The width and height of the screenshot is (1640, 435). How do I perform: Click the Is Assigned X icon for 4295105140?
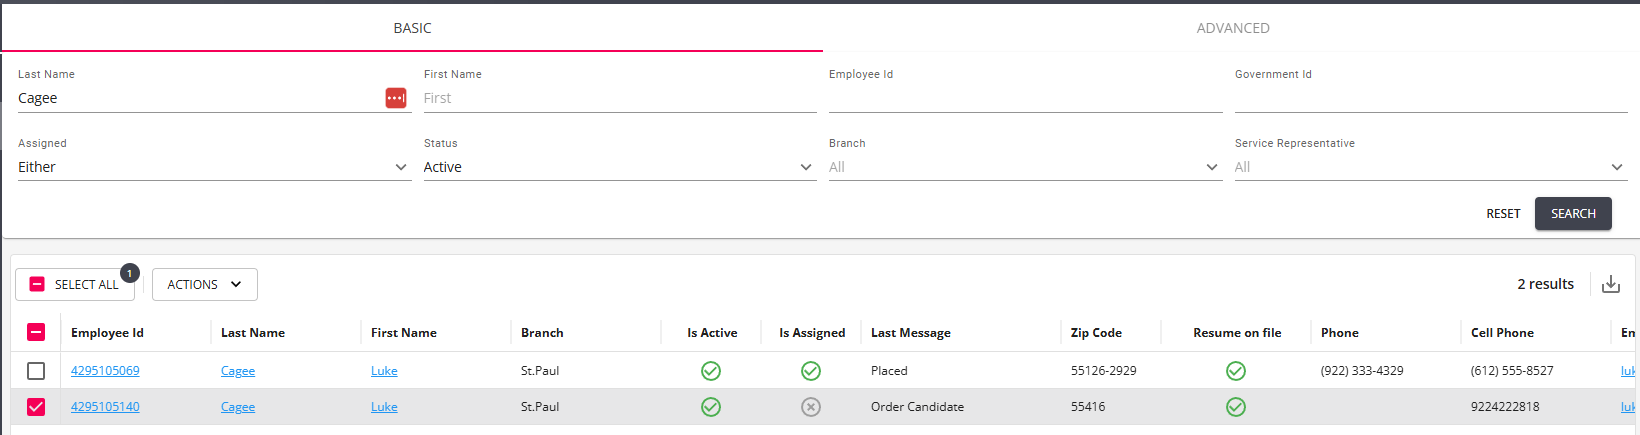(811, 407)
